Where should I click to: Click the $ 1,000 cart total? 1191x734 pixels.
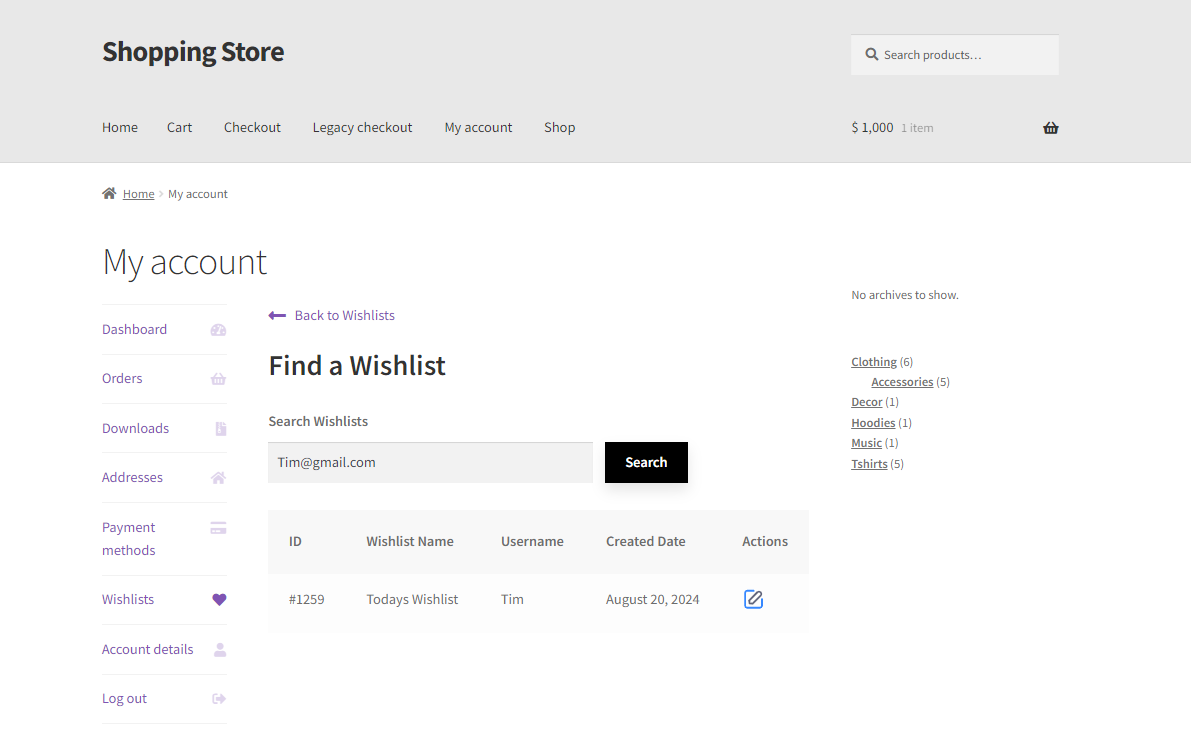(872, 128)
